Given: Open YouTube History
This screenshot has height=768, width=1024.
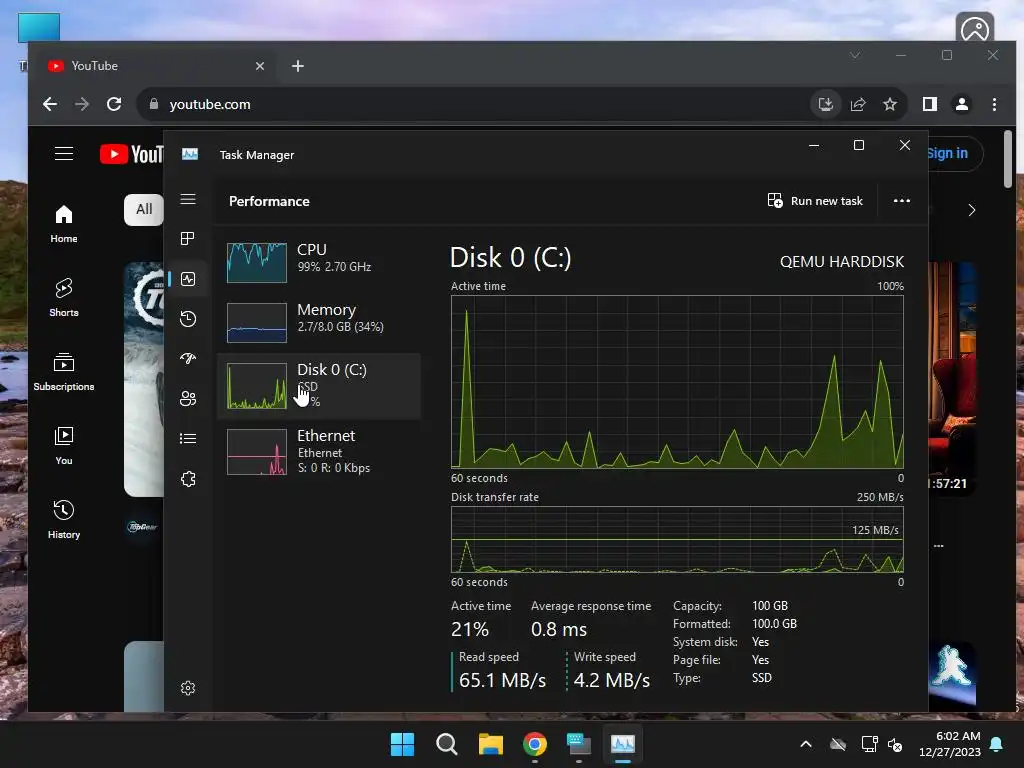Looking at the screenshot, I should pyautogui.click(x=64, y=520).
